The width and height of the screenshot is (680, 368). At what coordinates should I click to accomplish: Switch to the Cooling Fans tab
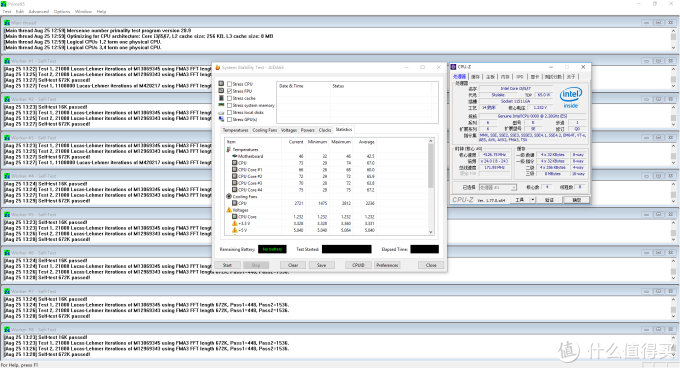(x=265, y=130)
